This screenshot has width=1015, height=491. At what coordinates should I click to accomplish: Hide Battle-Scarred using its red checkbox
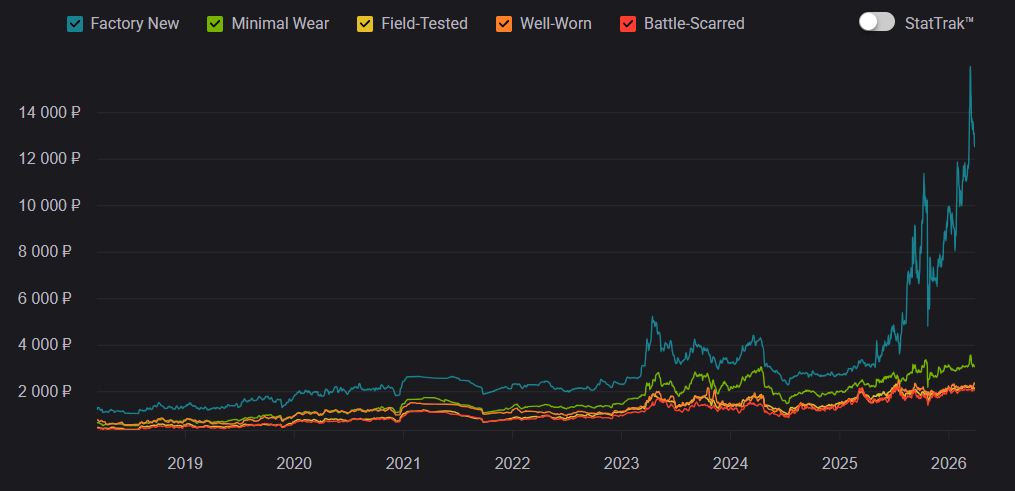coord(628,23)
